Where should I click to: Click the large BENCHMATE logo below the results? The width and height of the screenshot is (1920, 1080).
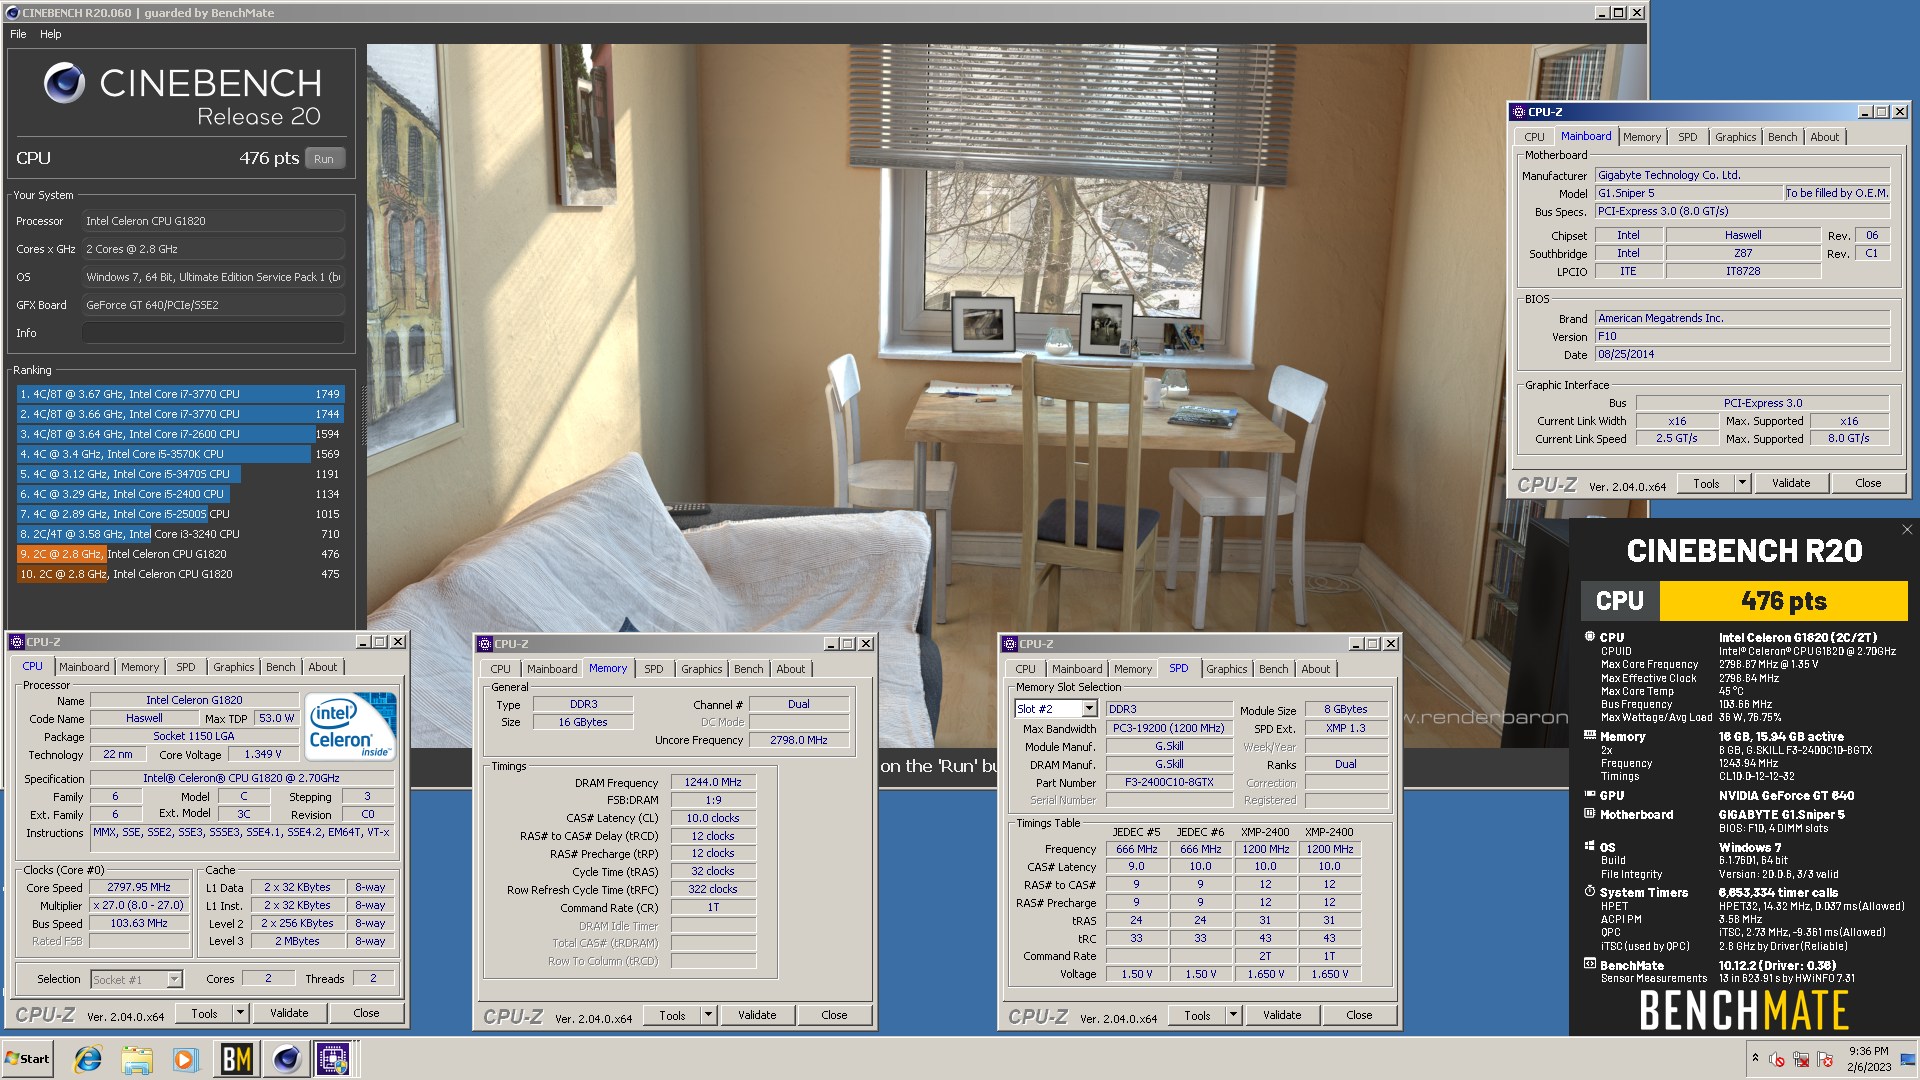(1744, 1010)
